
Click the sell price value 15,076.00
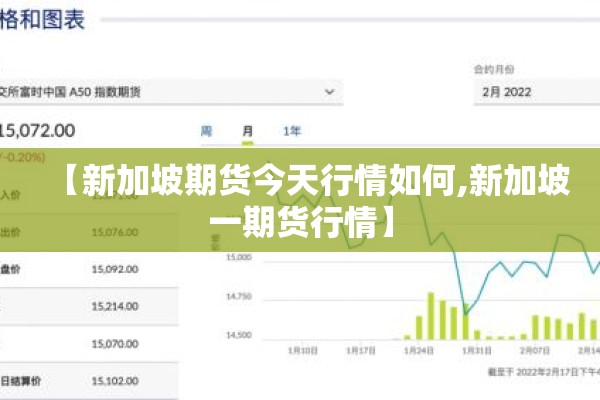point(115,232)
